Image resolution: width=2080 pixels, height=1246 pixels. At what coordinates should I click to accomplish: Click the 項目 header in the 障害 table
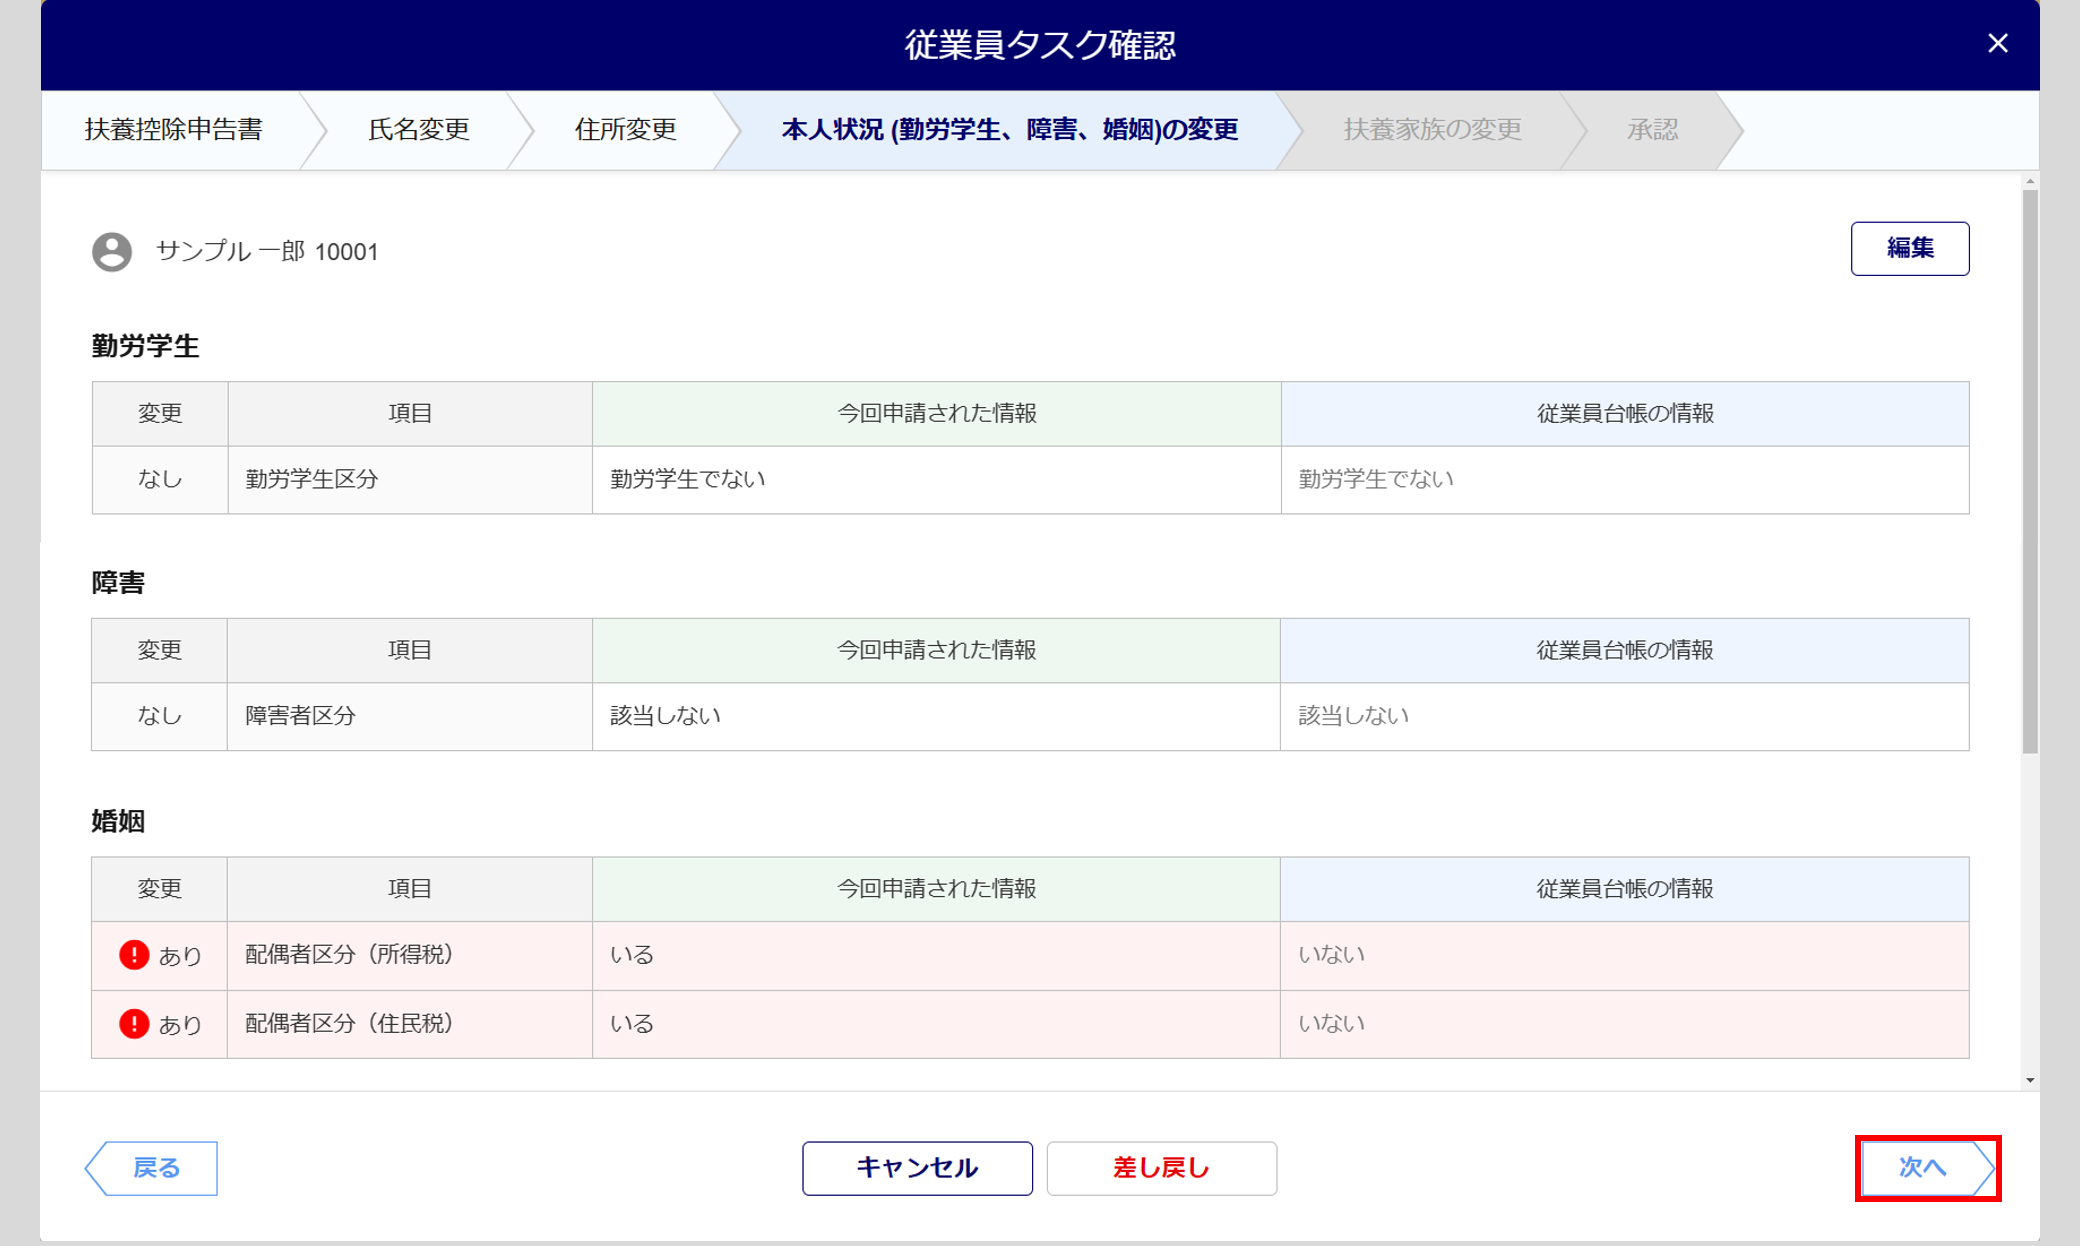pyautogui.click(x=410, y=651)
